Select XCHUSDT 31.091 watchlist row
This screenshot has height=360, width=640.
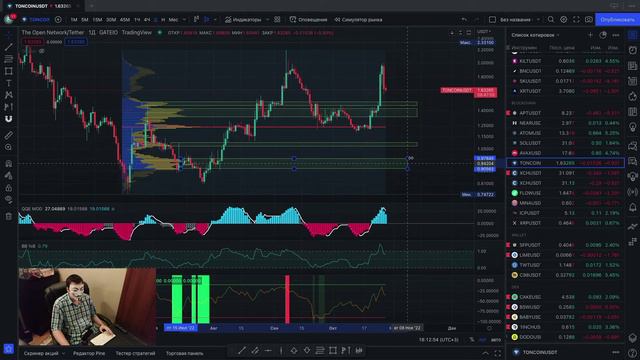click(565, 173)
